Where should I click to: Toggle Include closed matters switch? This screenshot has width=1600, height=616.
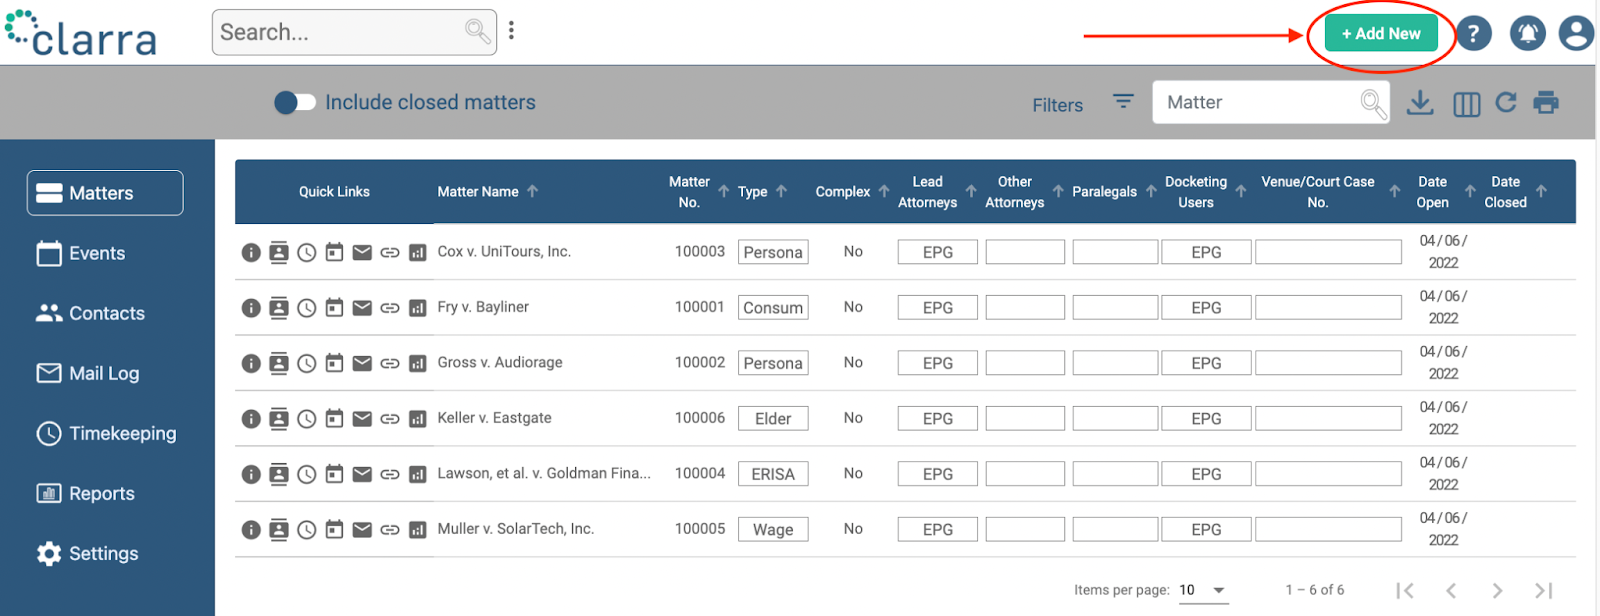click(295, 102)
